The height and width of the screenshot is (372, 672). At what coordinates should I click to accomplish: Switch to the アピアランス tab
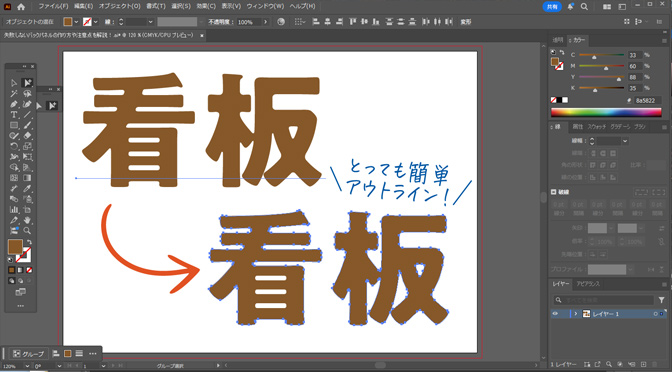pyautogui.click(x=588, y=284)
